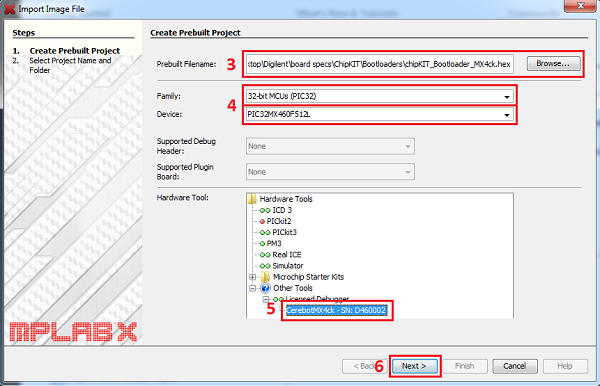Screen dimensions: 600x386
Task: Select Simulator in the hardware tool tree
Action: pyautogui.click(x=288, y=265)
